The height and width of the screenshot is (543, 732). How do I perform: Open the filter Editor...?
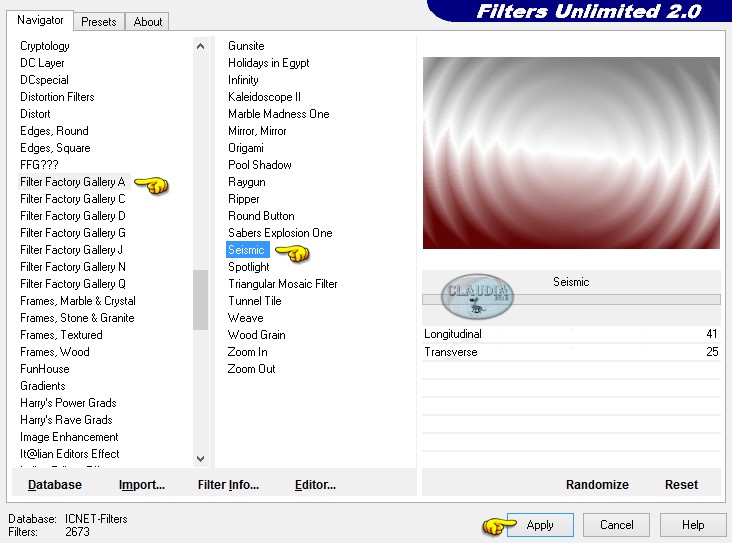point(315,485)
